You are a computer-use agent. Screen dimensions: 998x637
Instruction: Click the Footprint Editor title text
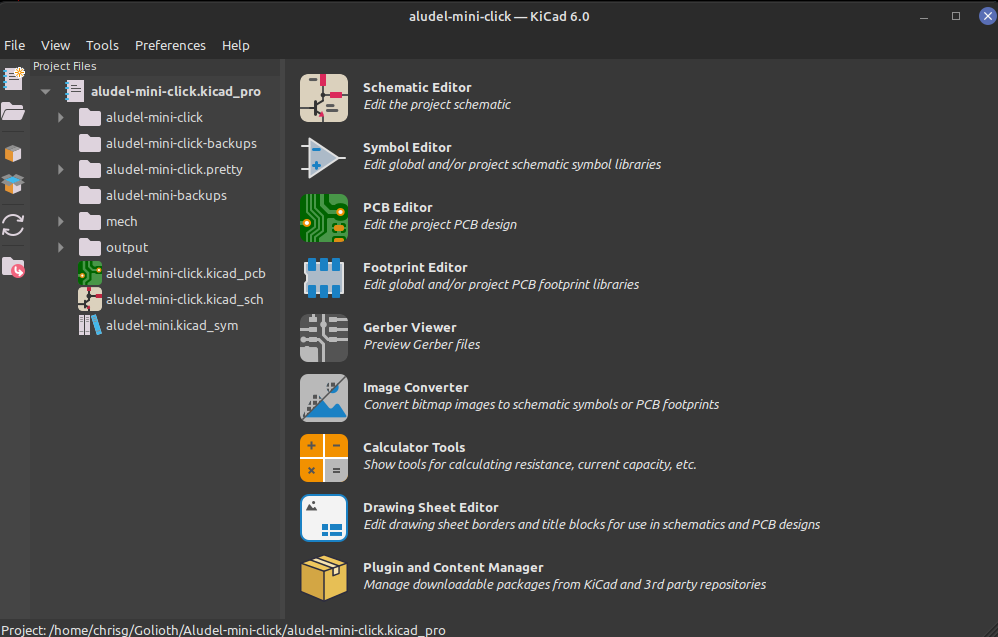pos(415,267)
